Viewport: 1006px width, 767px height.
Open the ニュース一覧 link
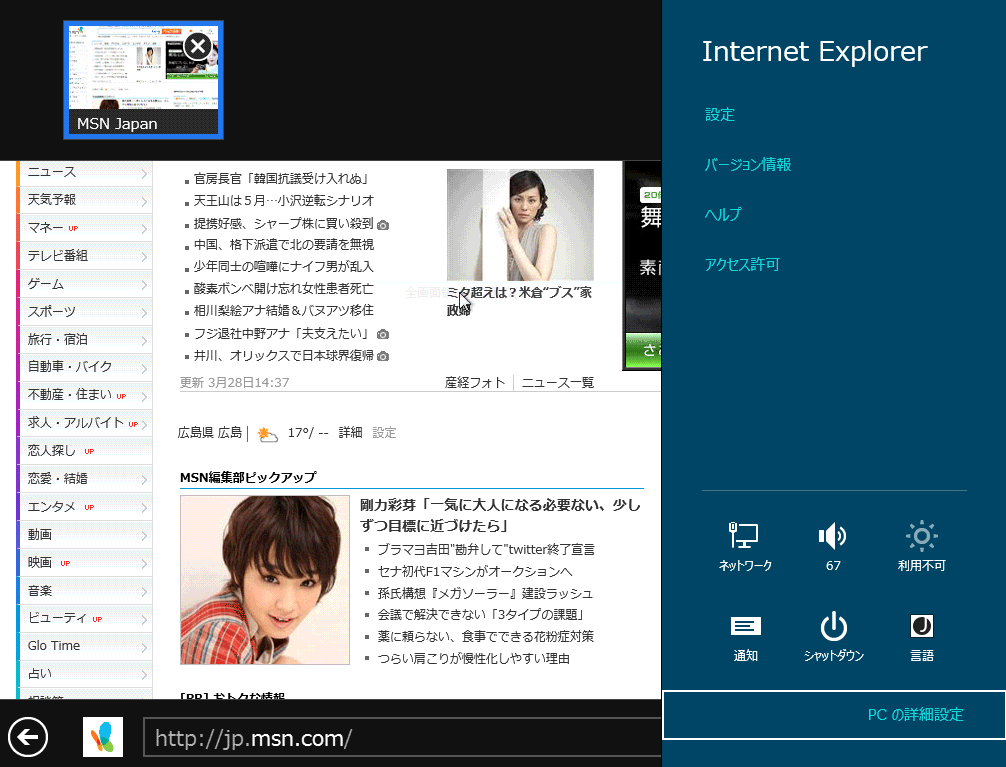point(558,383)
